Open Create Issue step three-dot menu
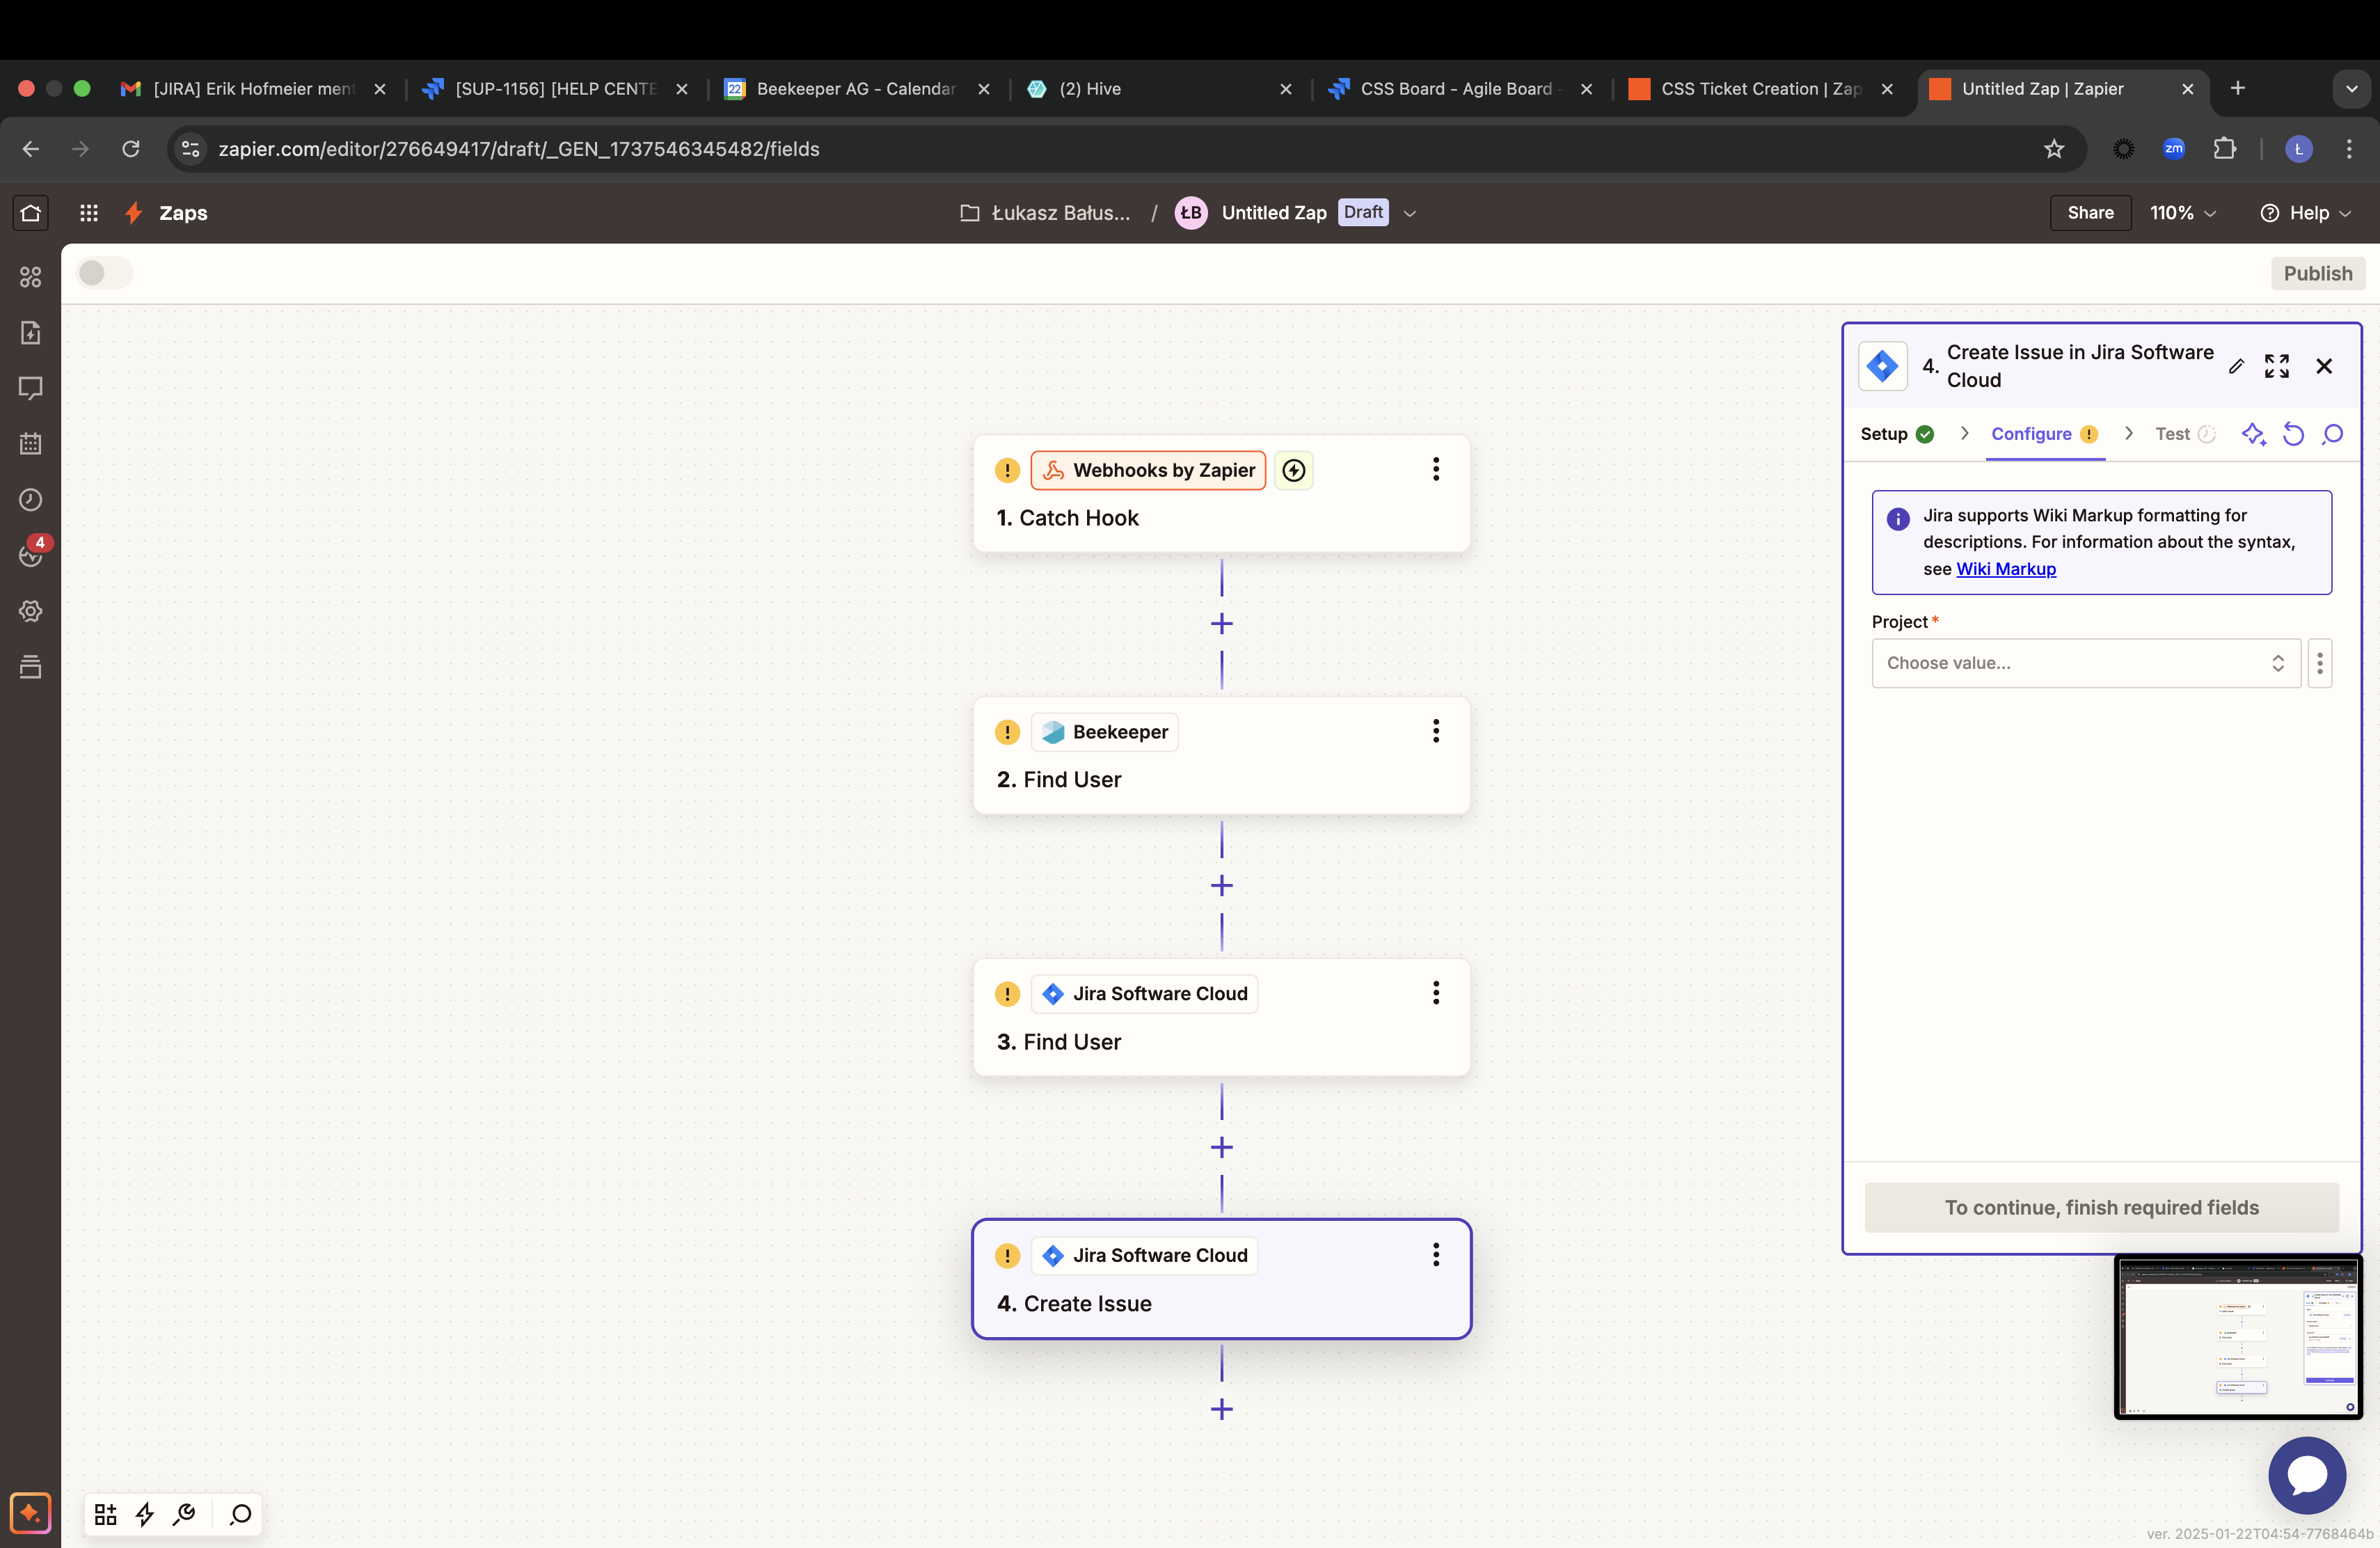The width and height of the screenshot is (2380, 1548). pos(1436,1255)
